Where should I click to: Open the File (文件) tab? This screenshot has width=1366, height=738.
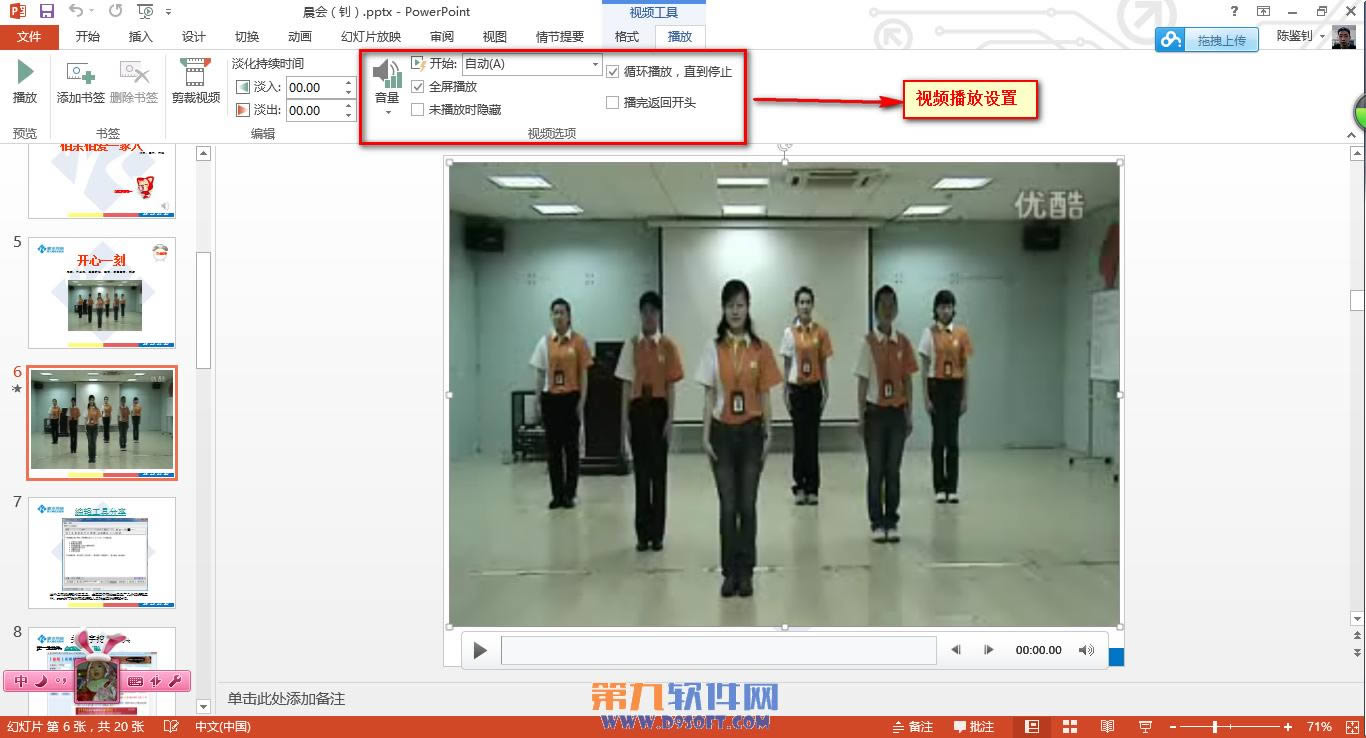tap(29, 37)
